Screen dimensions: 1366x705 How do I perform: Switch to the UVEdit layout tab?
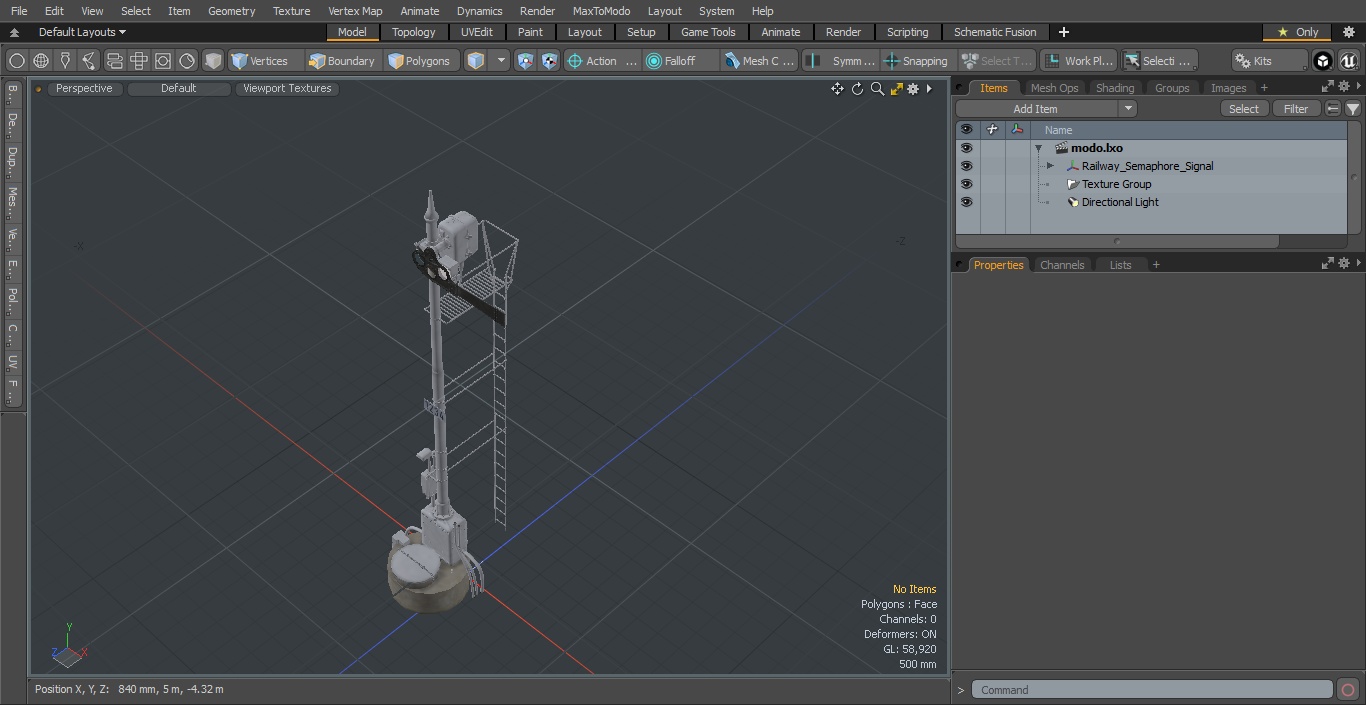[x=477, y=32]
